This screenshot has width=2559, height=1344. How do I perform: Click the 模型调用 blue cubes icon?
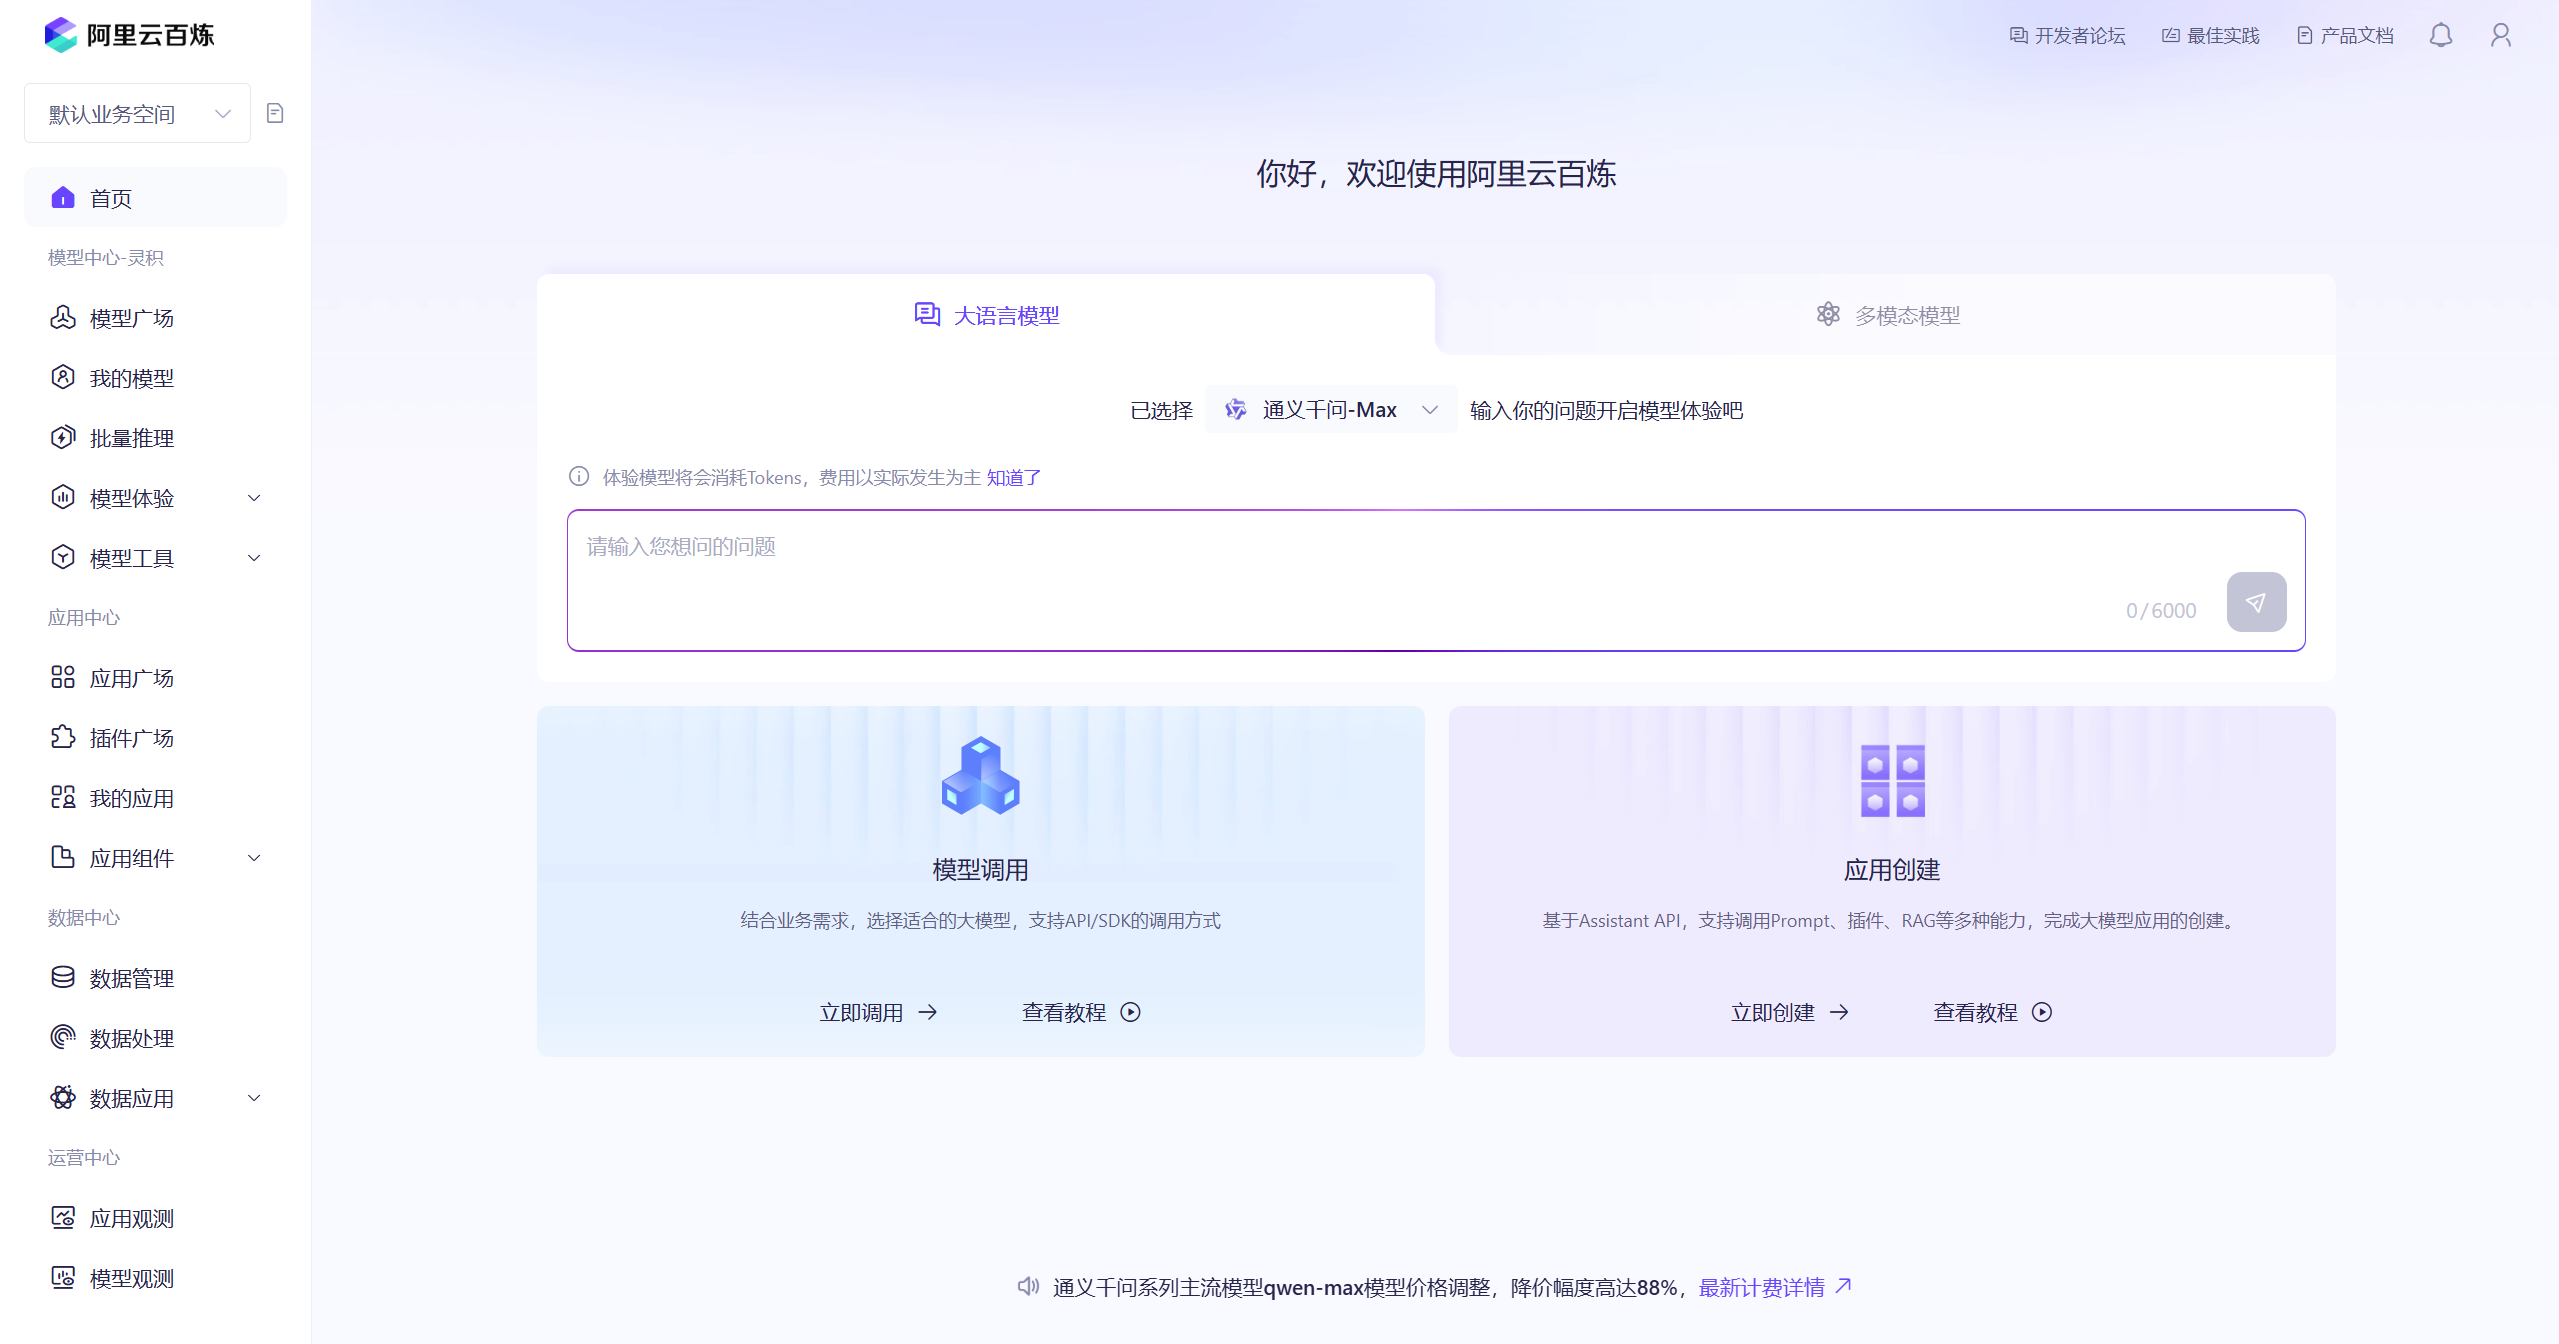tap(980, 777)
